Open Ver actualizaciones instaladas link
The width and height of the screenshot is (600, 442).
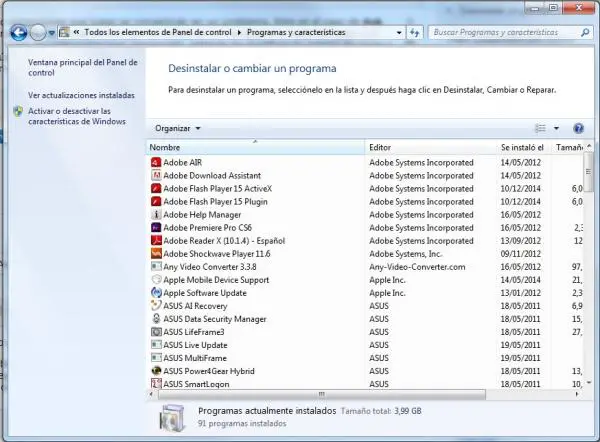pos(81,95)
